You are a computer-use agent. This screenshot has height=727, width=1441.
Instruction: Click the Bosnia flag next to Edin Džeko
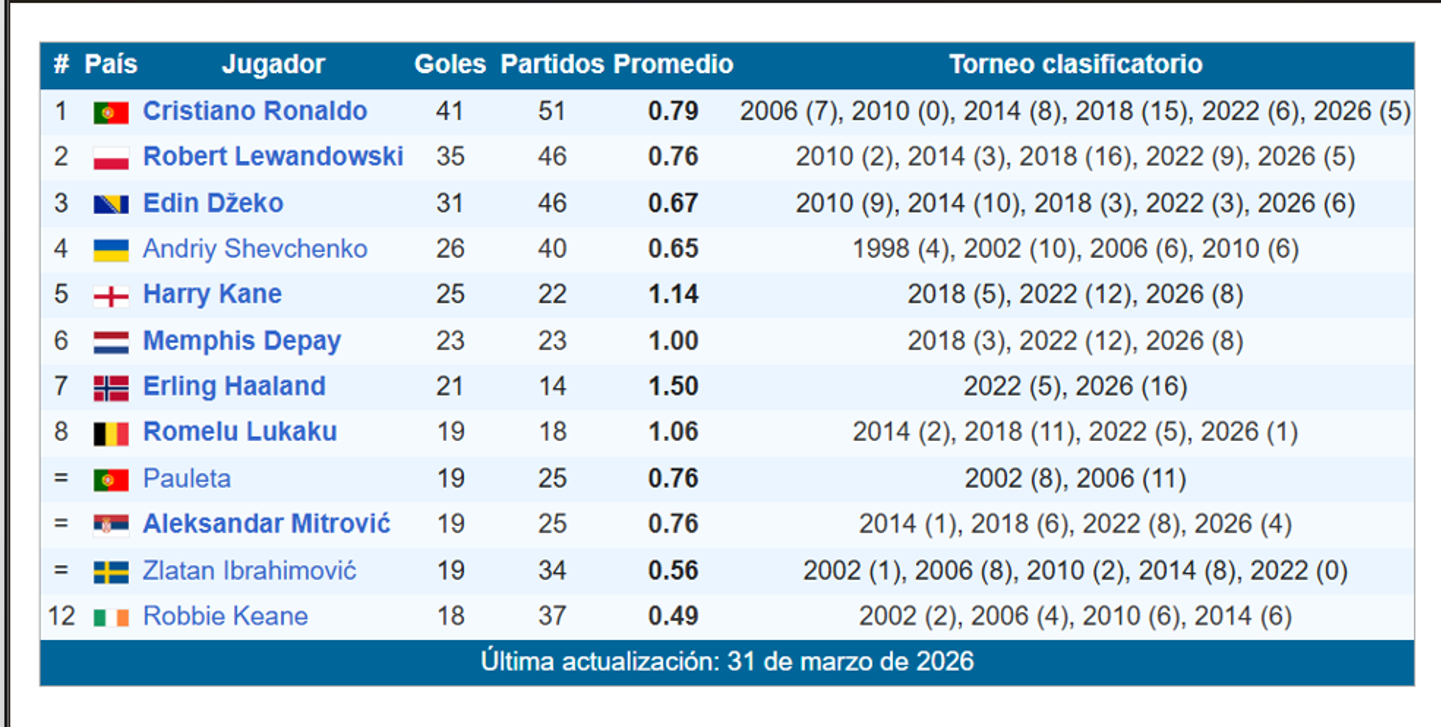click(111, 204)
